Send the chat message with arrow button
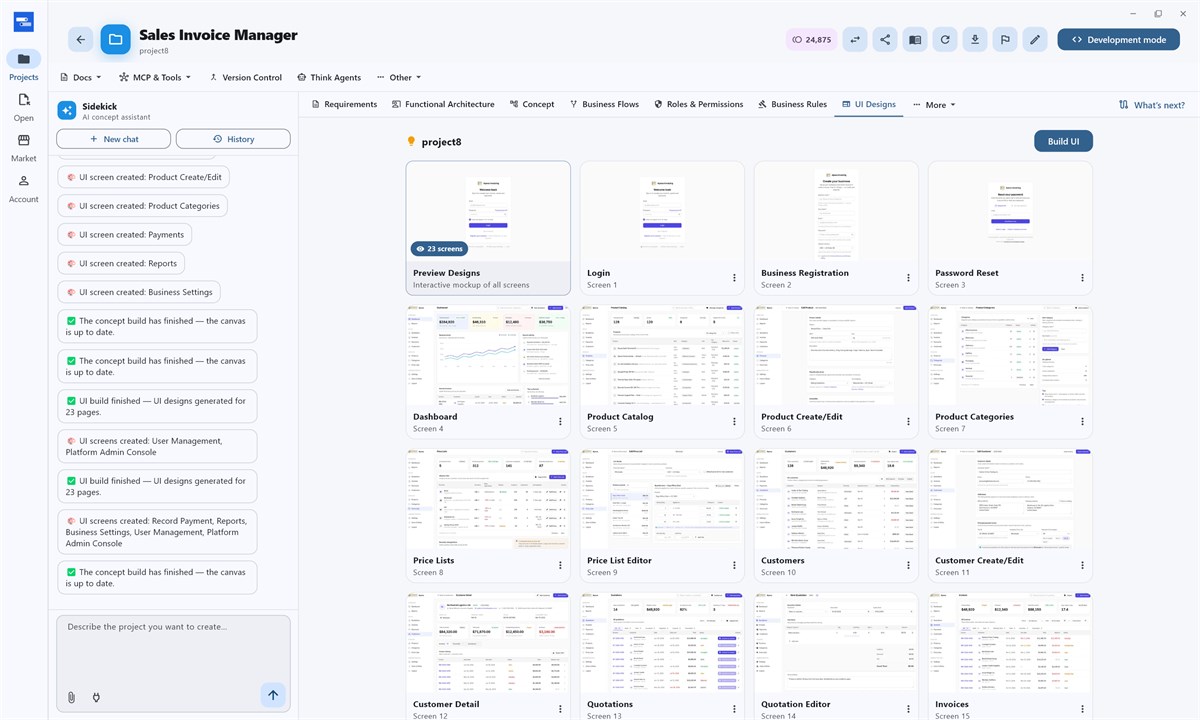 [x=272, y=695]
